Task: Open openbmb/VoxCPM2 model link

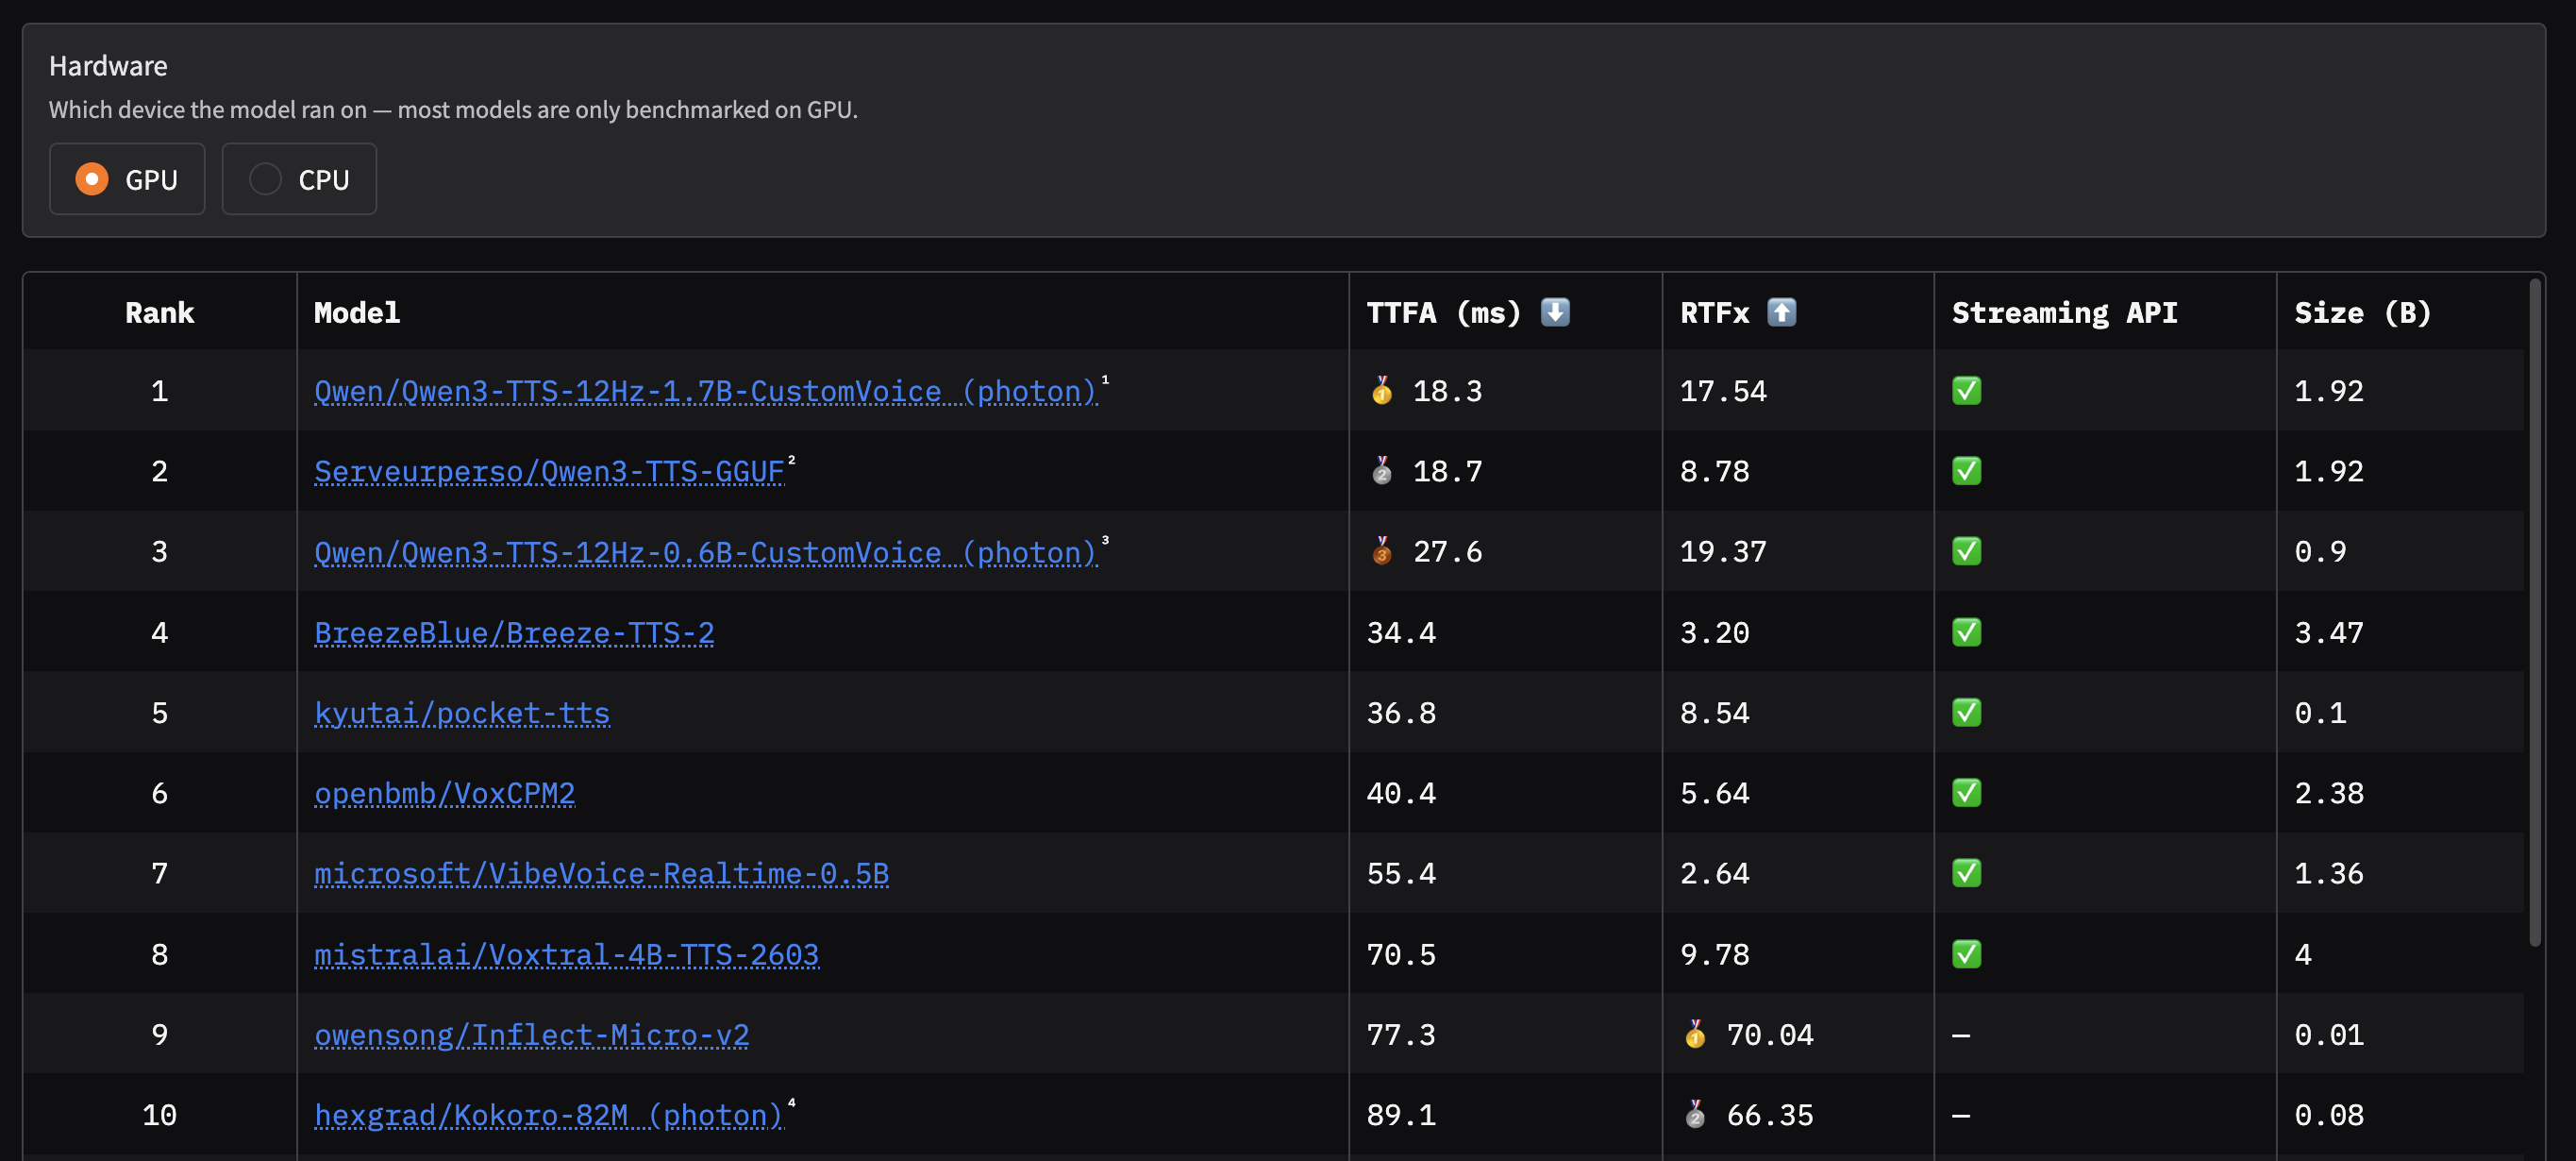Action: click(445, 793)
